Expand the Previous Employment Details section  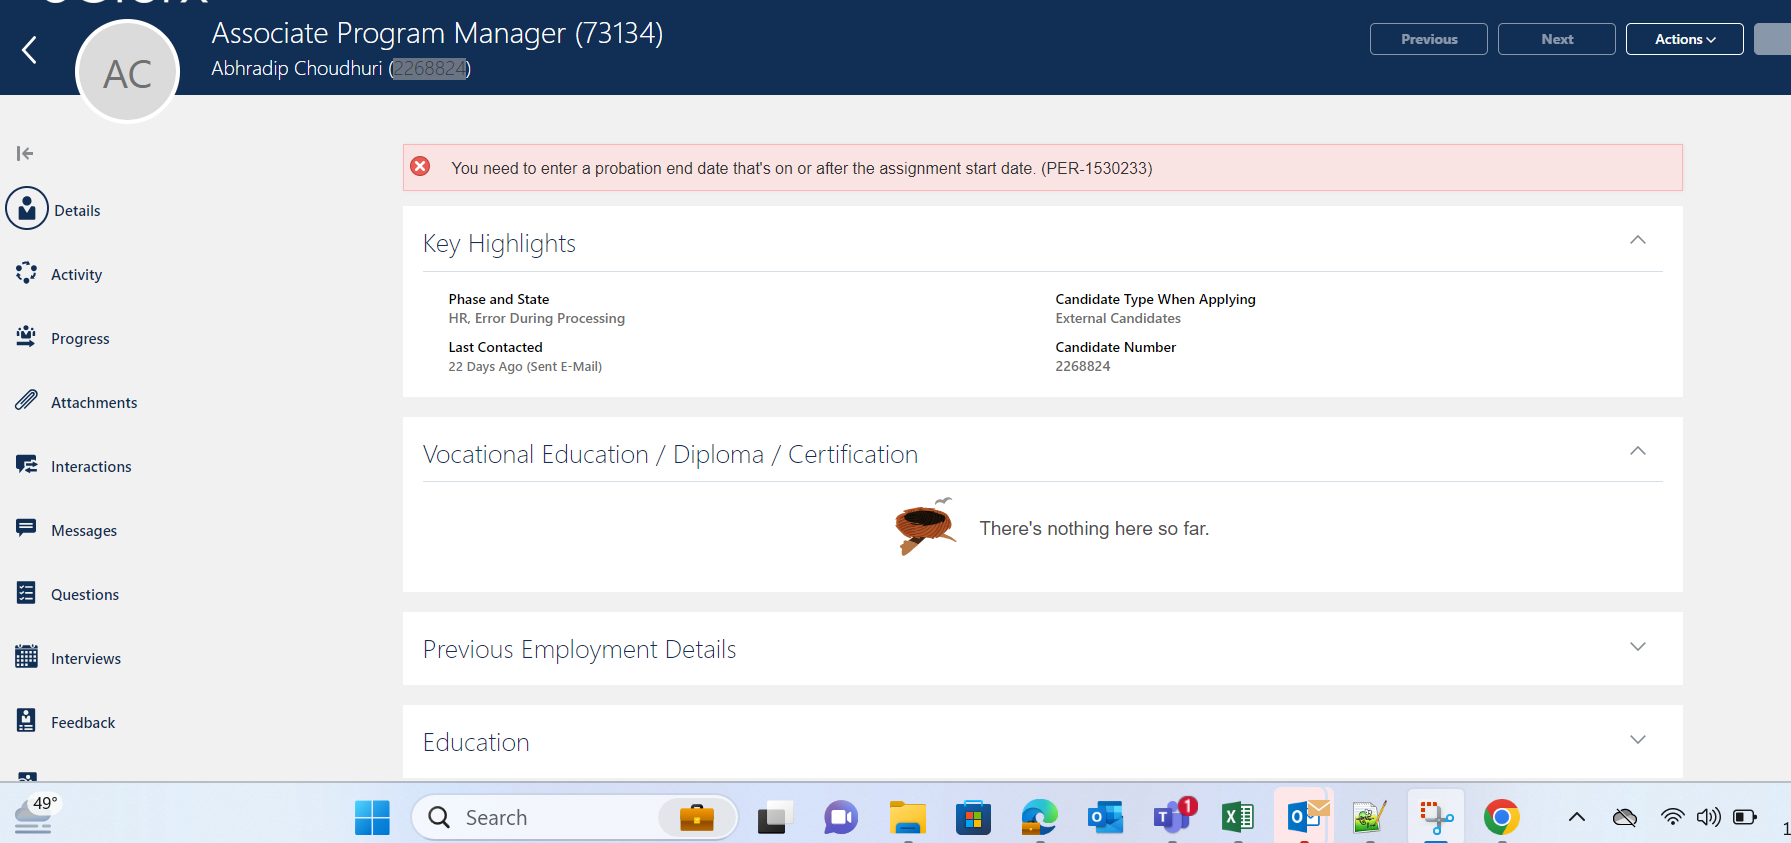click(1638, 647)
